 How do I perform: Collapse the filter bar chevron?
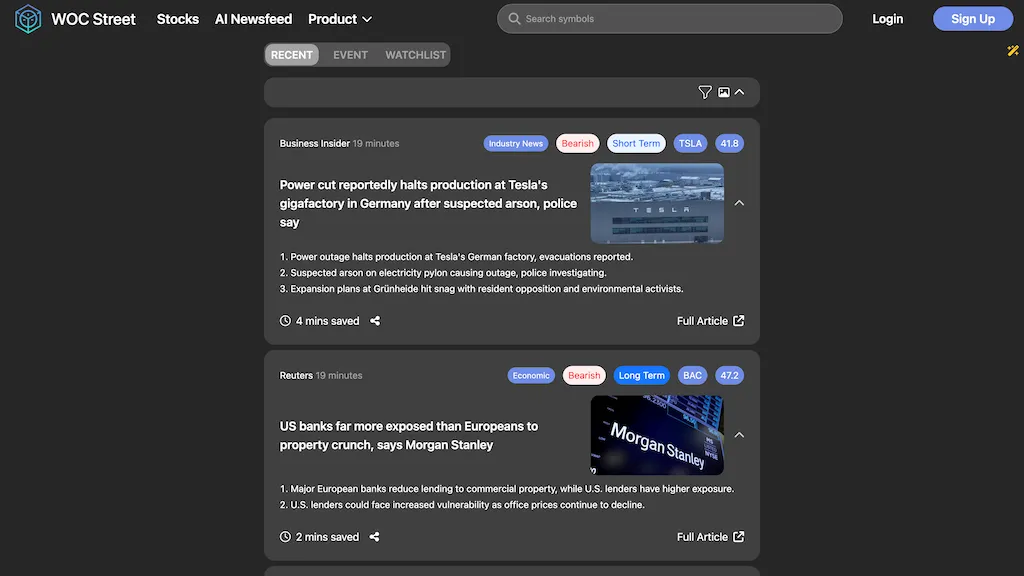click(740, 92)
